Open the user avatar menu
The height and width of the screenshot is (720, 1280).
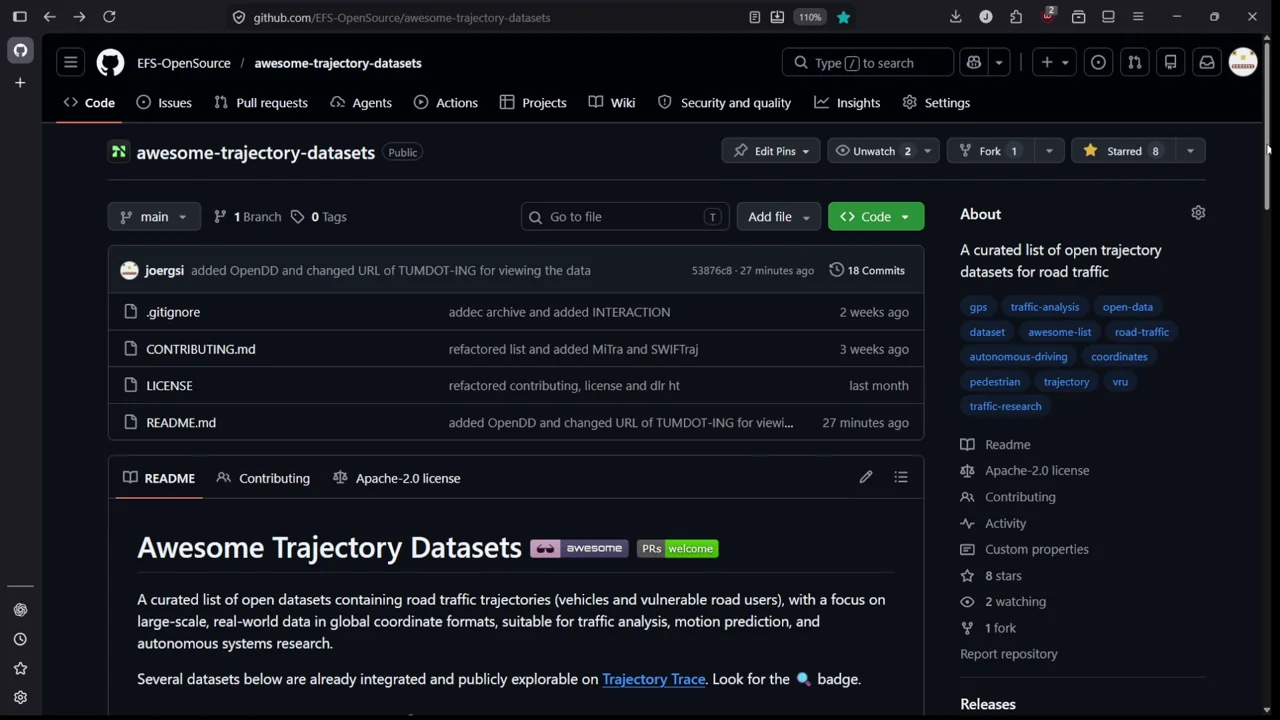point(1243,63)
